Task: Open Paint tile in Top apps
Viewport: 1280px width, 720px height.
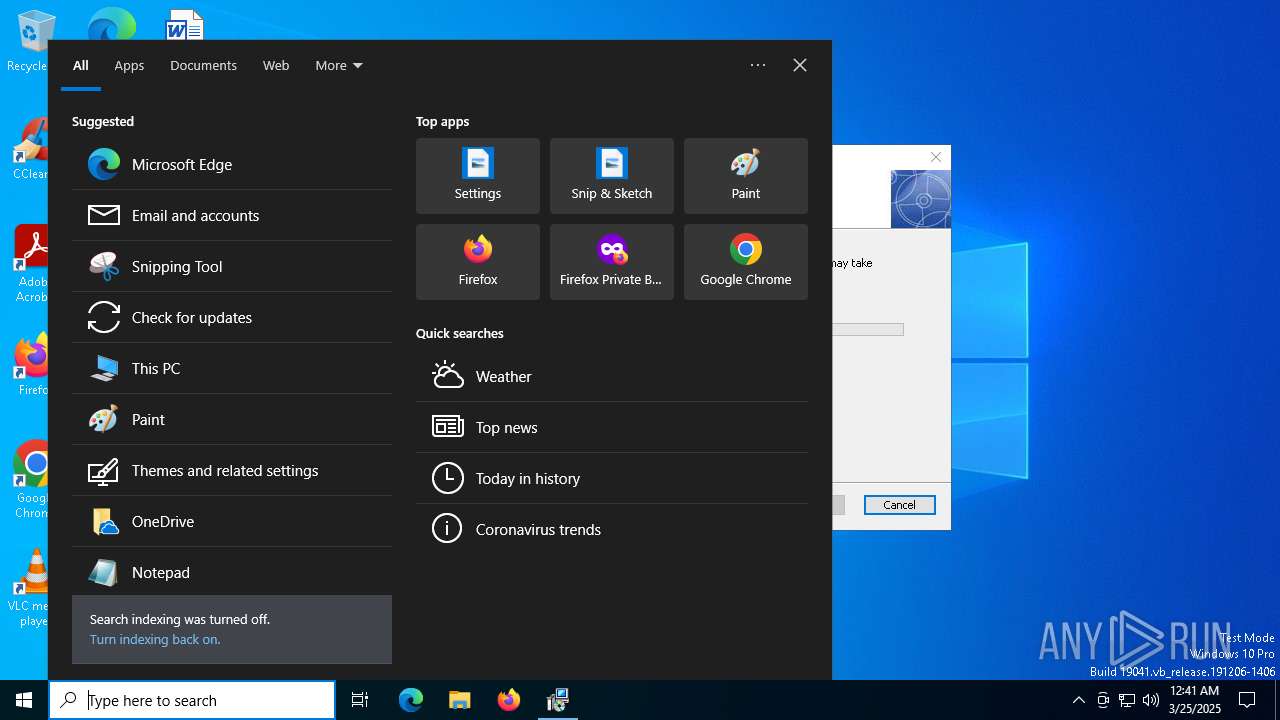Action: click(x=746, y=176)
